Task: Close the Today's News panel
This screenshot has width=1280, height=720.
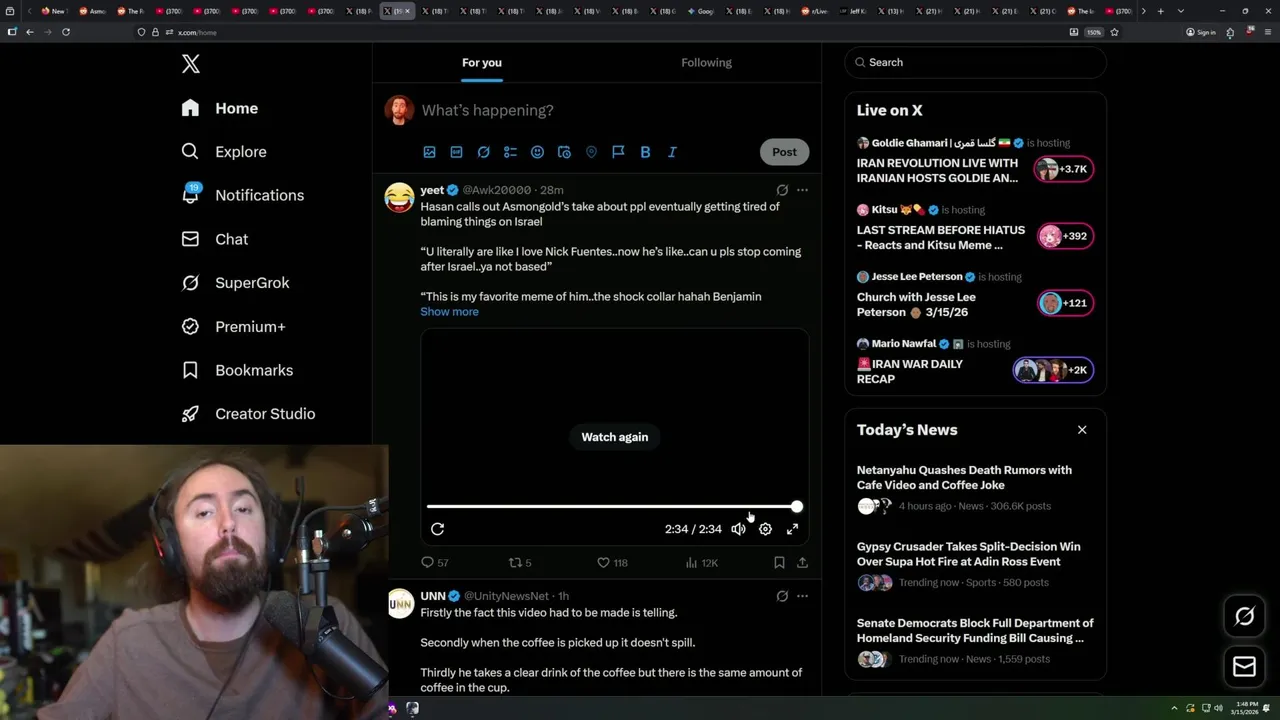Action: click(x=1082, y=430)
